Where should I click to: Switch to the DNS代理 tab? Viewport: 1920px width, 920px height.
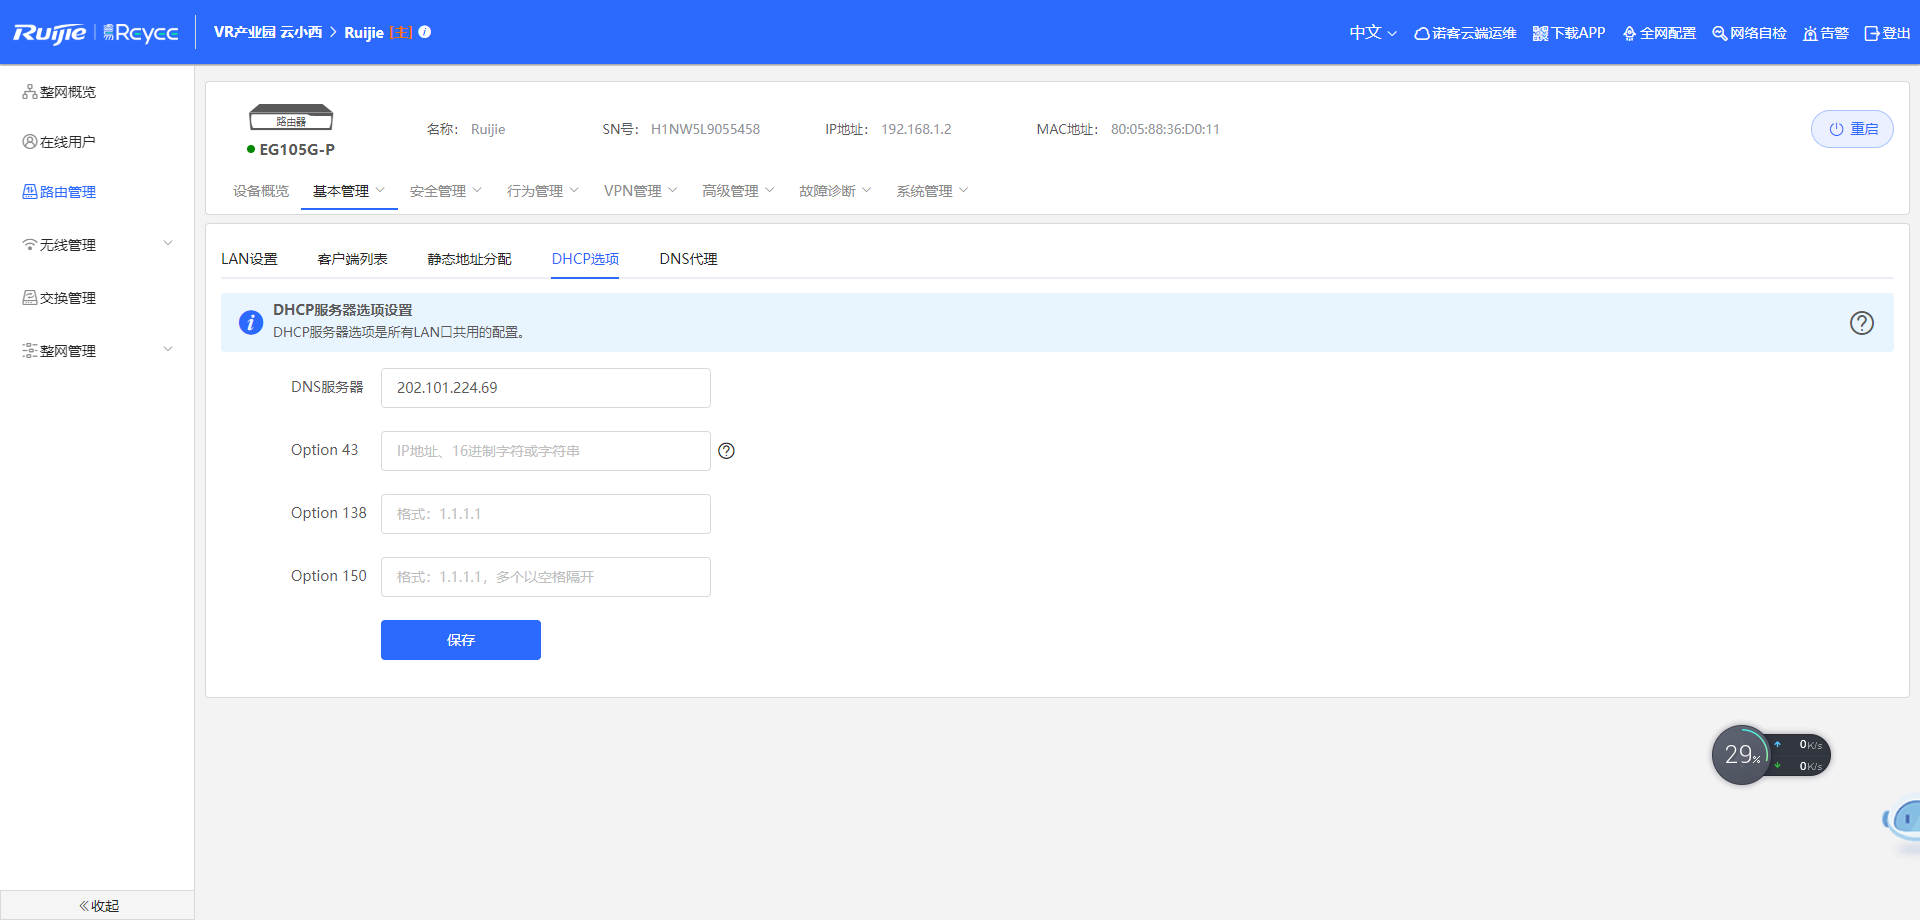point(688,259)
